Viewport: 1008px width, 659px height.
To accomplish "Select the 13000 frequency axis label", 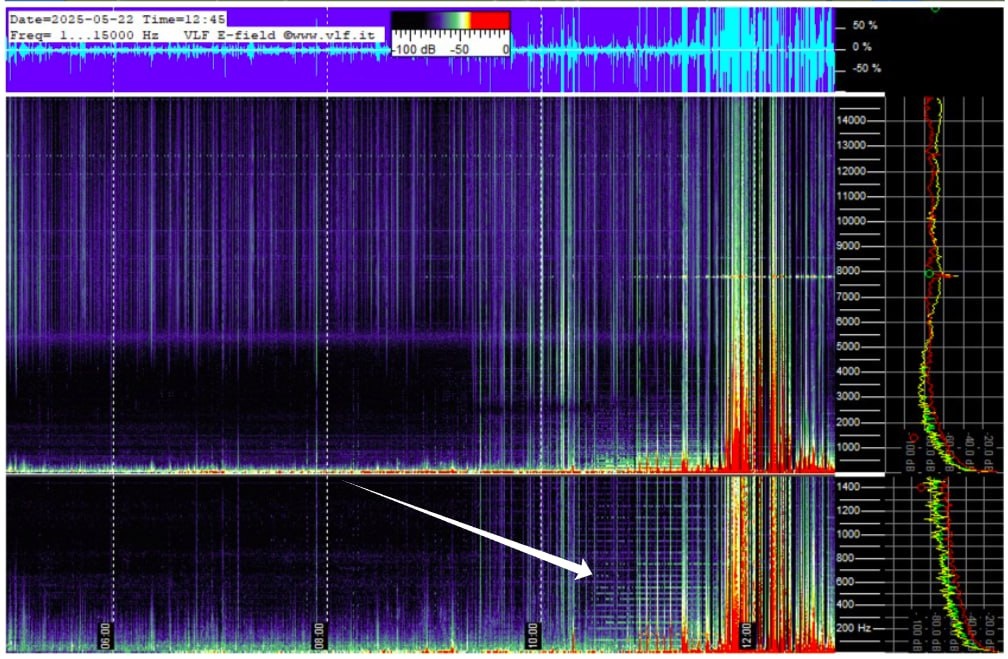I will pos(851,145).
